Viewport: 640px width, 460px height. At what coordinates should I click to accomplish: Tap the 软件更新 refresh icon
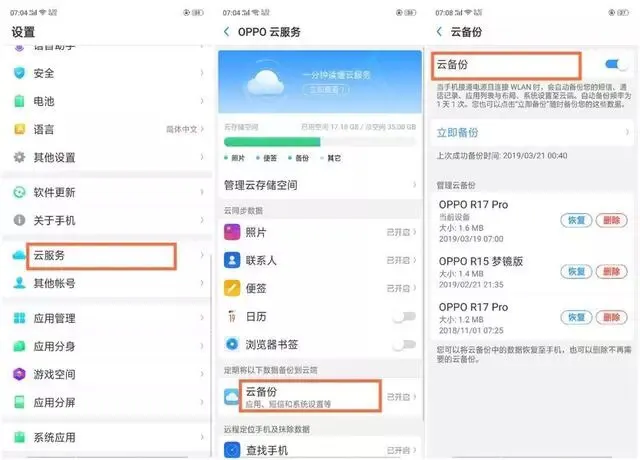tap(18, 192)
